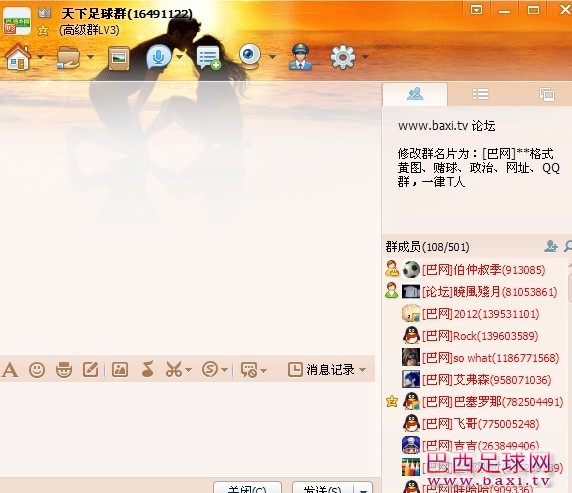This screenshot has width=572, height=493.
Task: Click the create discussion group icon
Action: tap(208, 58)
